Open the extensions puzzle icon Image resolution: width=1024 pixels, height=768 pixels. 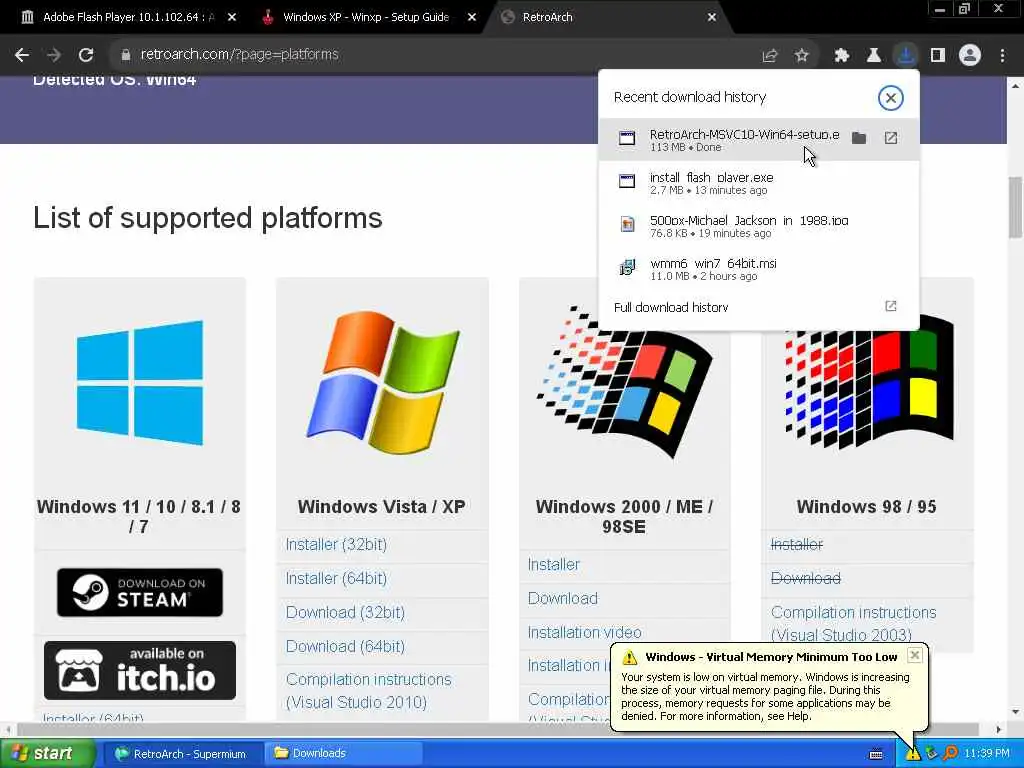(842, 56)
